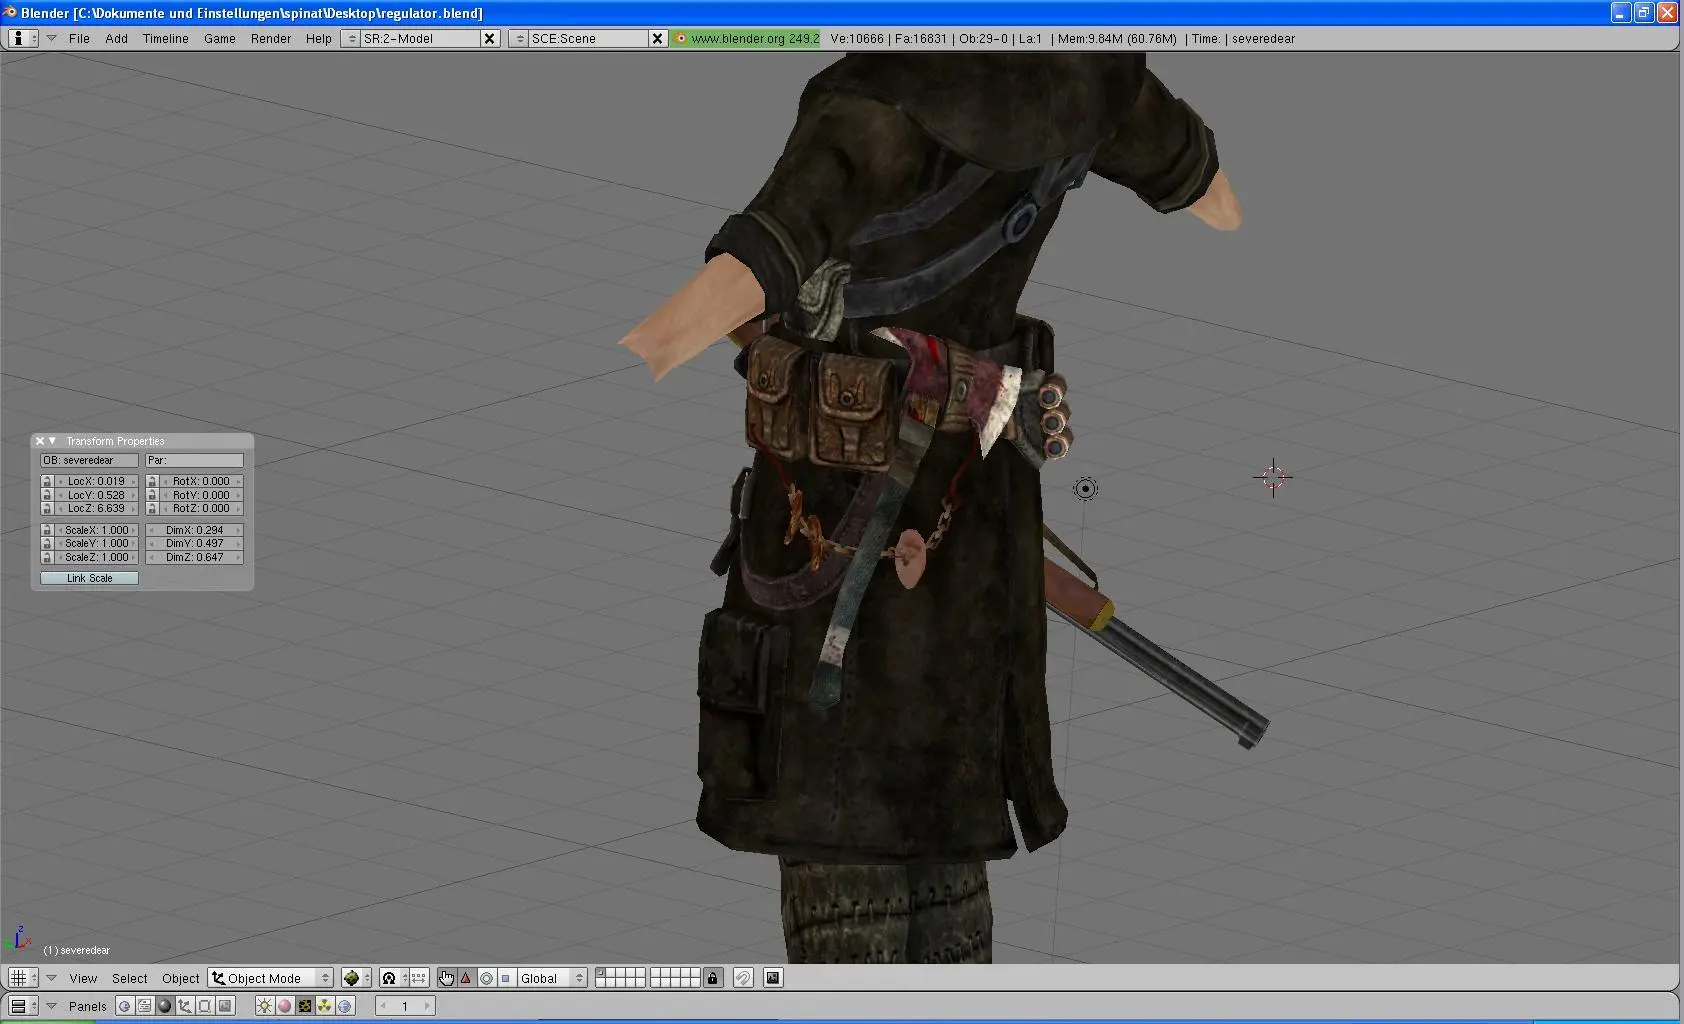The height and width of the screenshot is (1024, 1684).
Task: Open the Lamp buttons sub-context icon
Action: click(x=264, y=1006)
